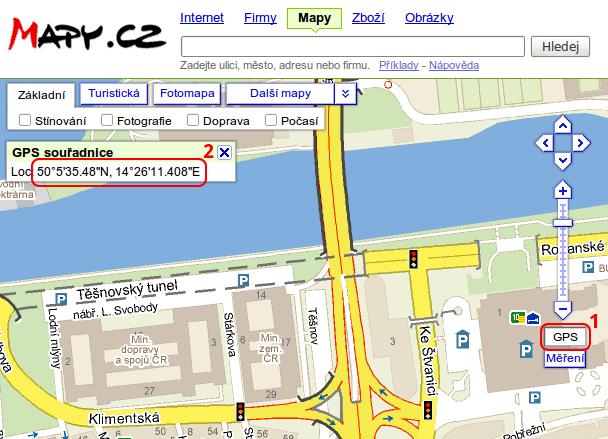608x439 pixels.
Task: Click the traffic light icon on Klimentská
Action: [x=240, y=412]
